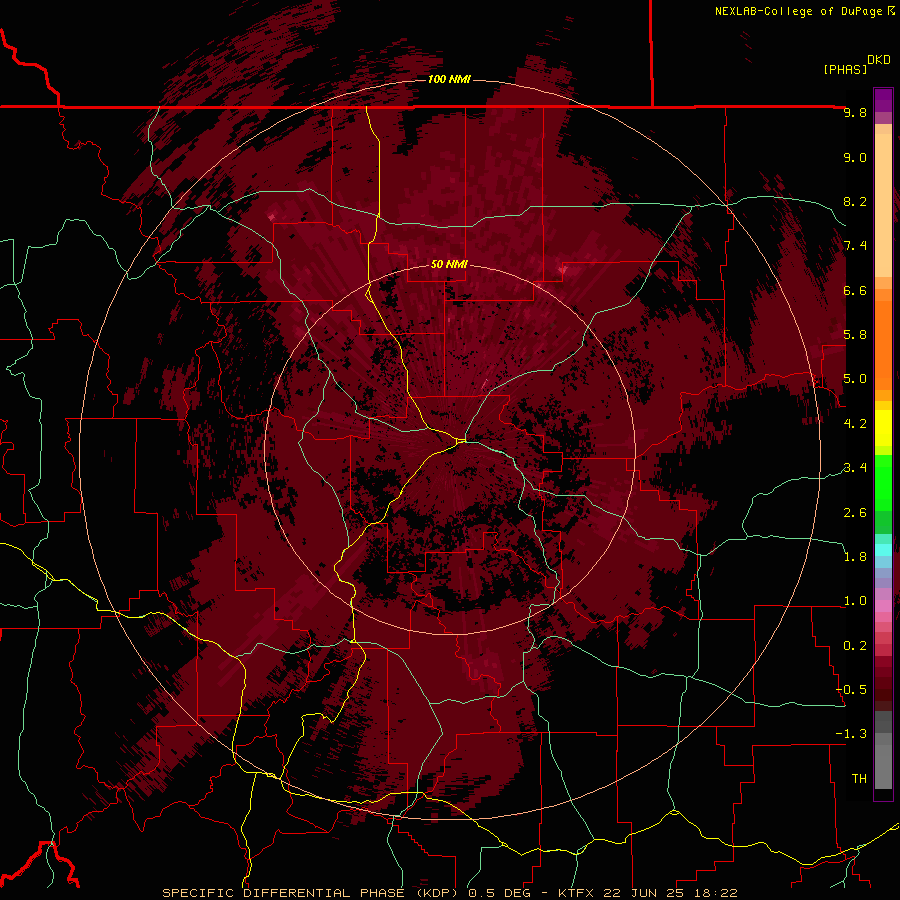Click the 1.8 value on color scale
Image resolution: width=900 pixels, height=900 pixels.
point(855,557)
